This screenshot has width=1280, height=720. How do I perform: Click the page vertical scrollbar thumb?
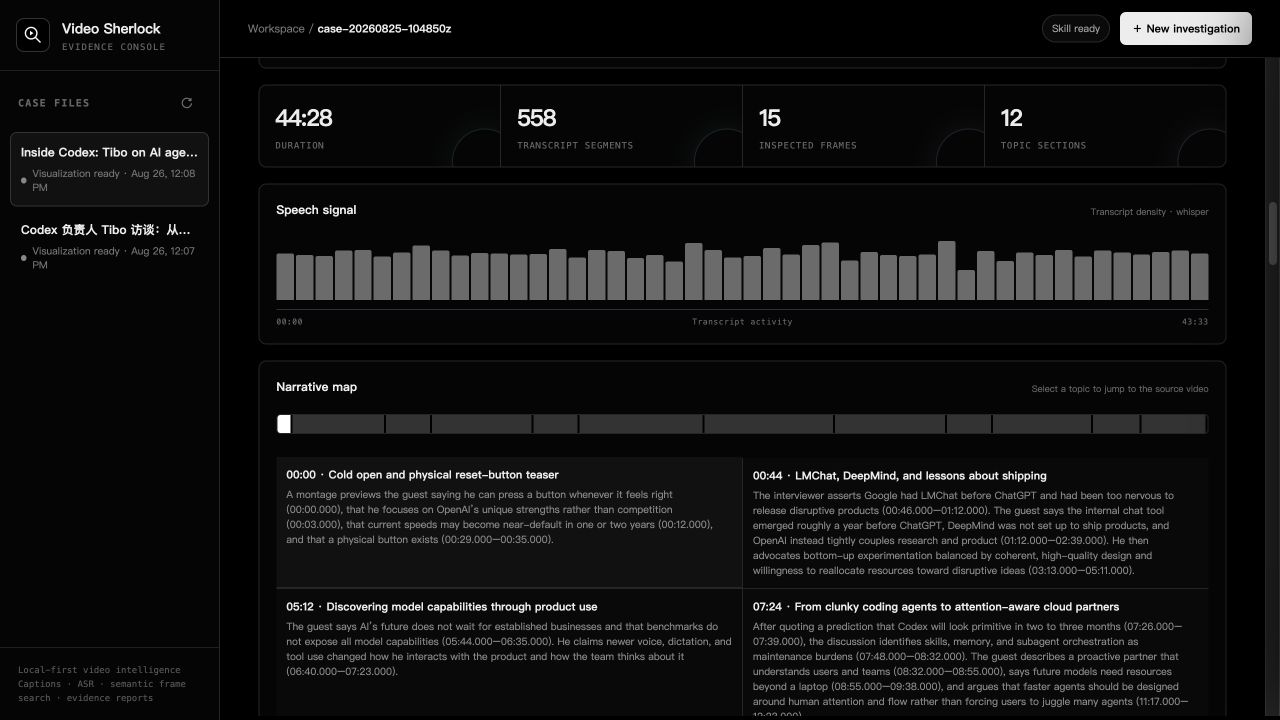pyautogui.click(x=1273, y=232)
